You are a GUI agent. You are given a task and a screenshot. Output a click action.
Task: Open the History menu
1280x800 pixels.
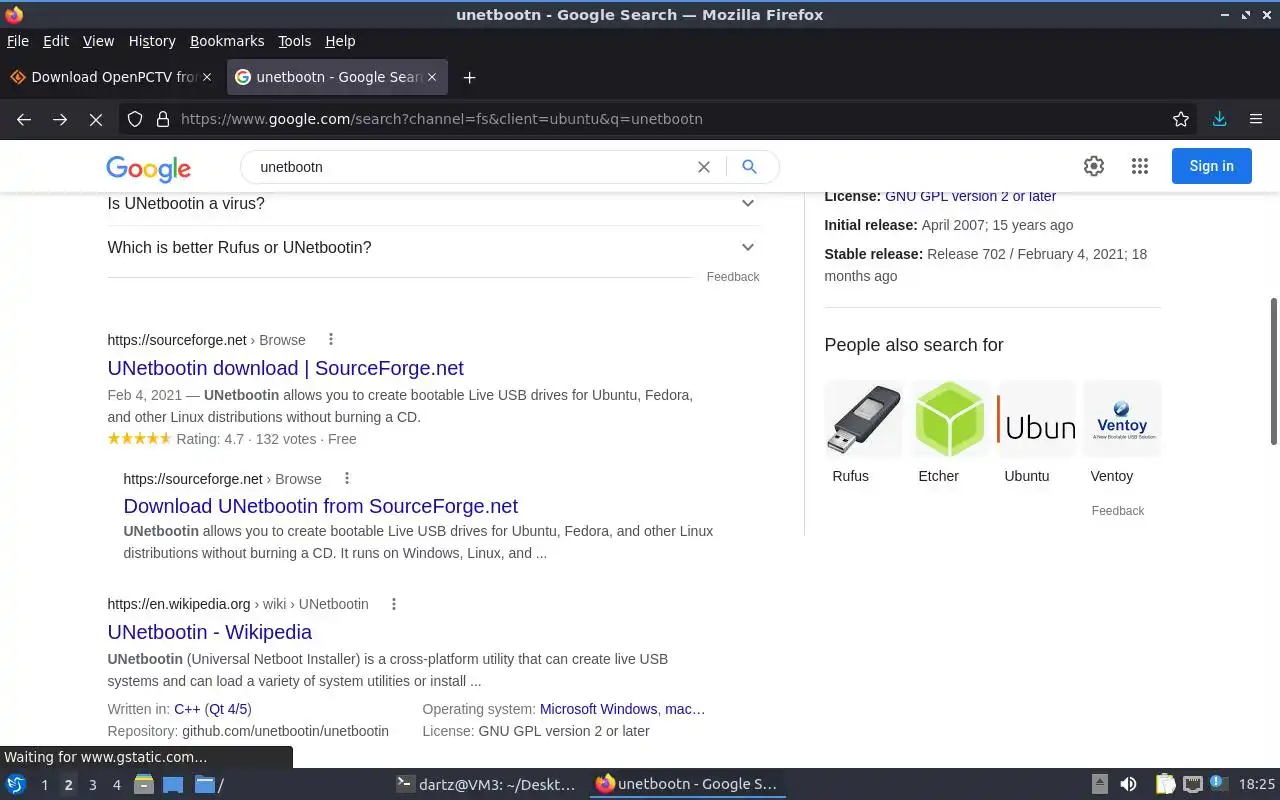152,41
